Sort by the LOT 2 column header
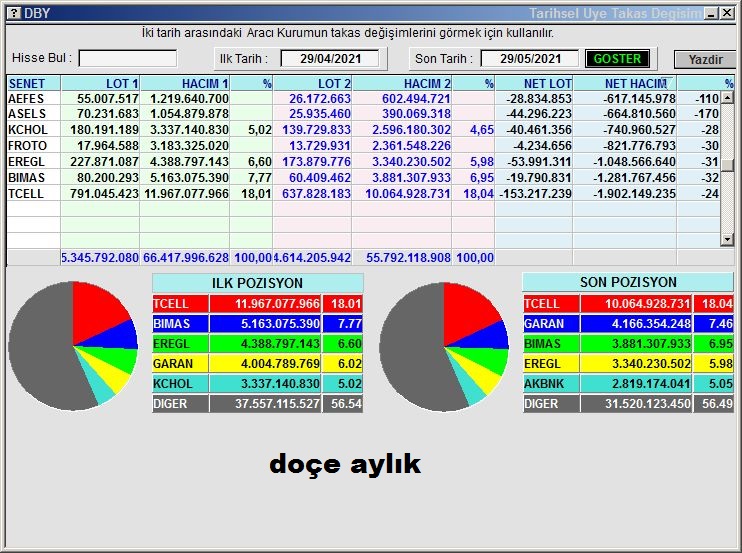 click(312, 84)
